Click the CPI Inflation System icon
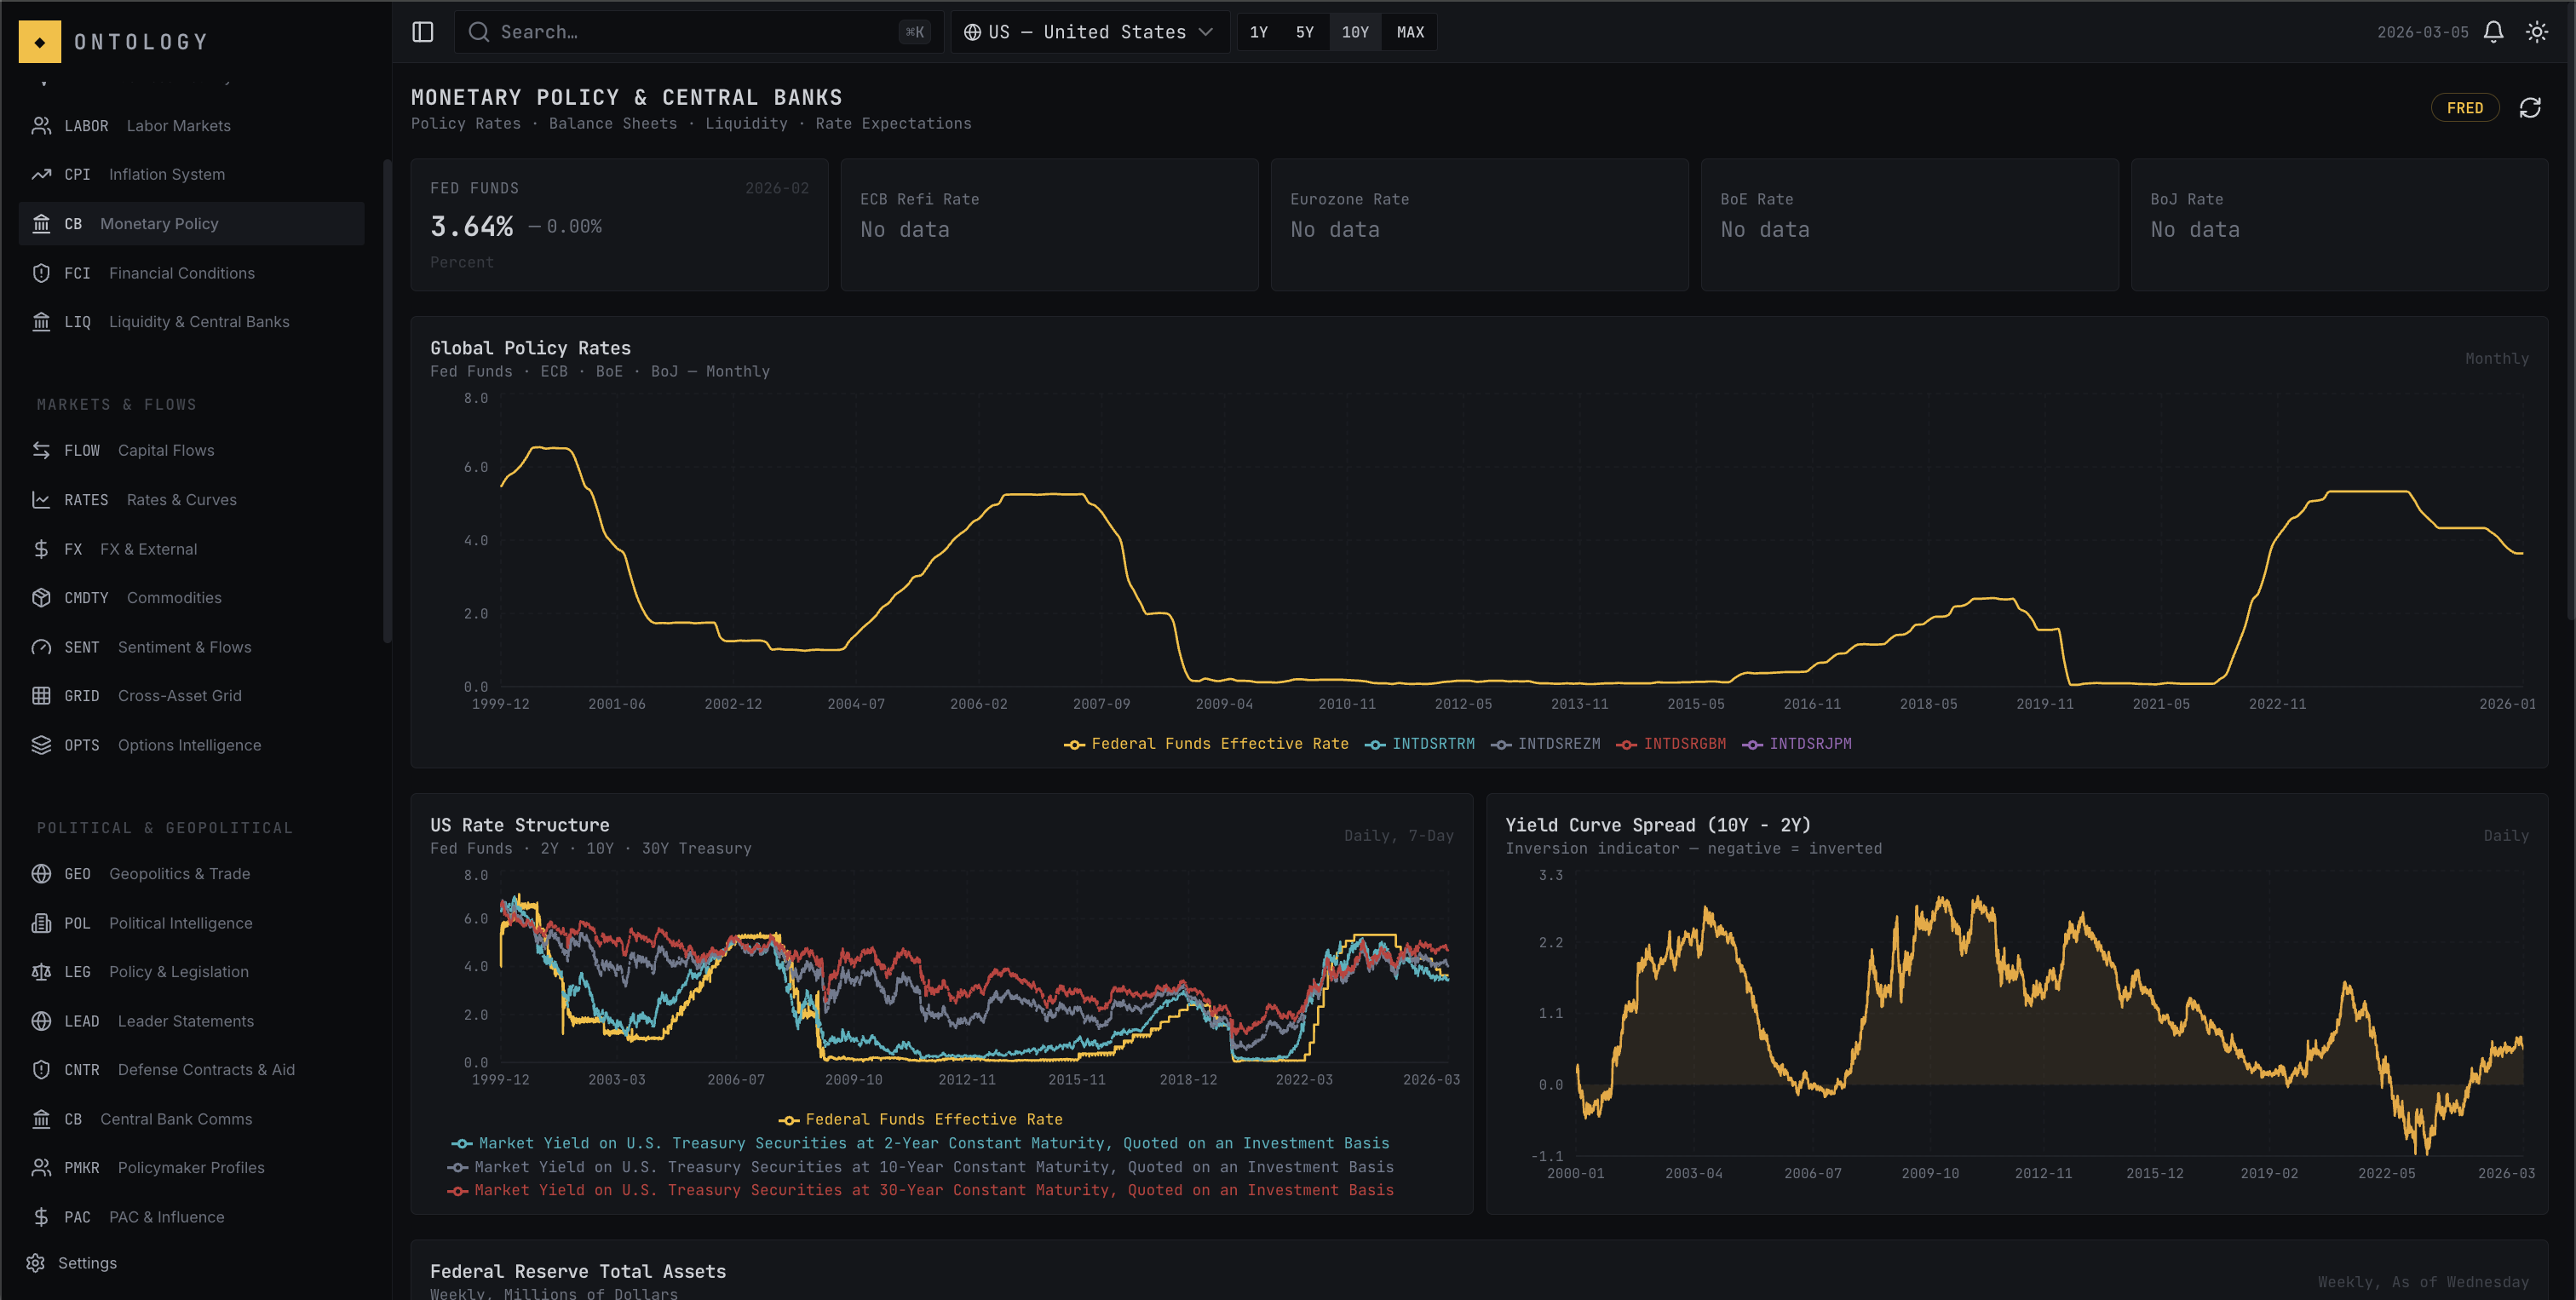2576x1300 pixels. click(x=41, y=174)
